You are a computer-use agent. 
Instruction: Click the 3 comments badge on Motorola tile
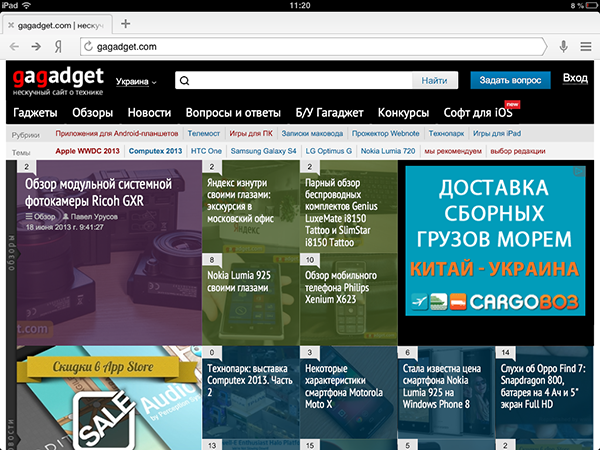click(310, 352)
